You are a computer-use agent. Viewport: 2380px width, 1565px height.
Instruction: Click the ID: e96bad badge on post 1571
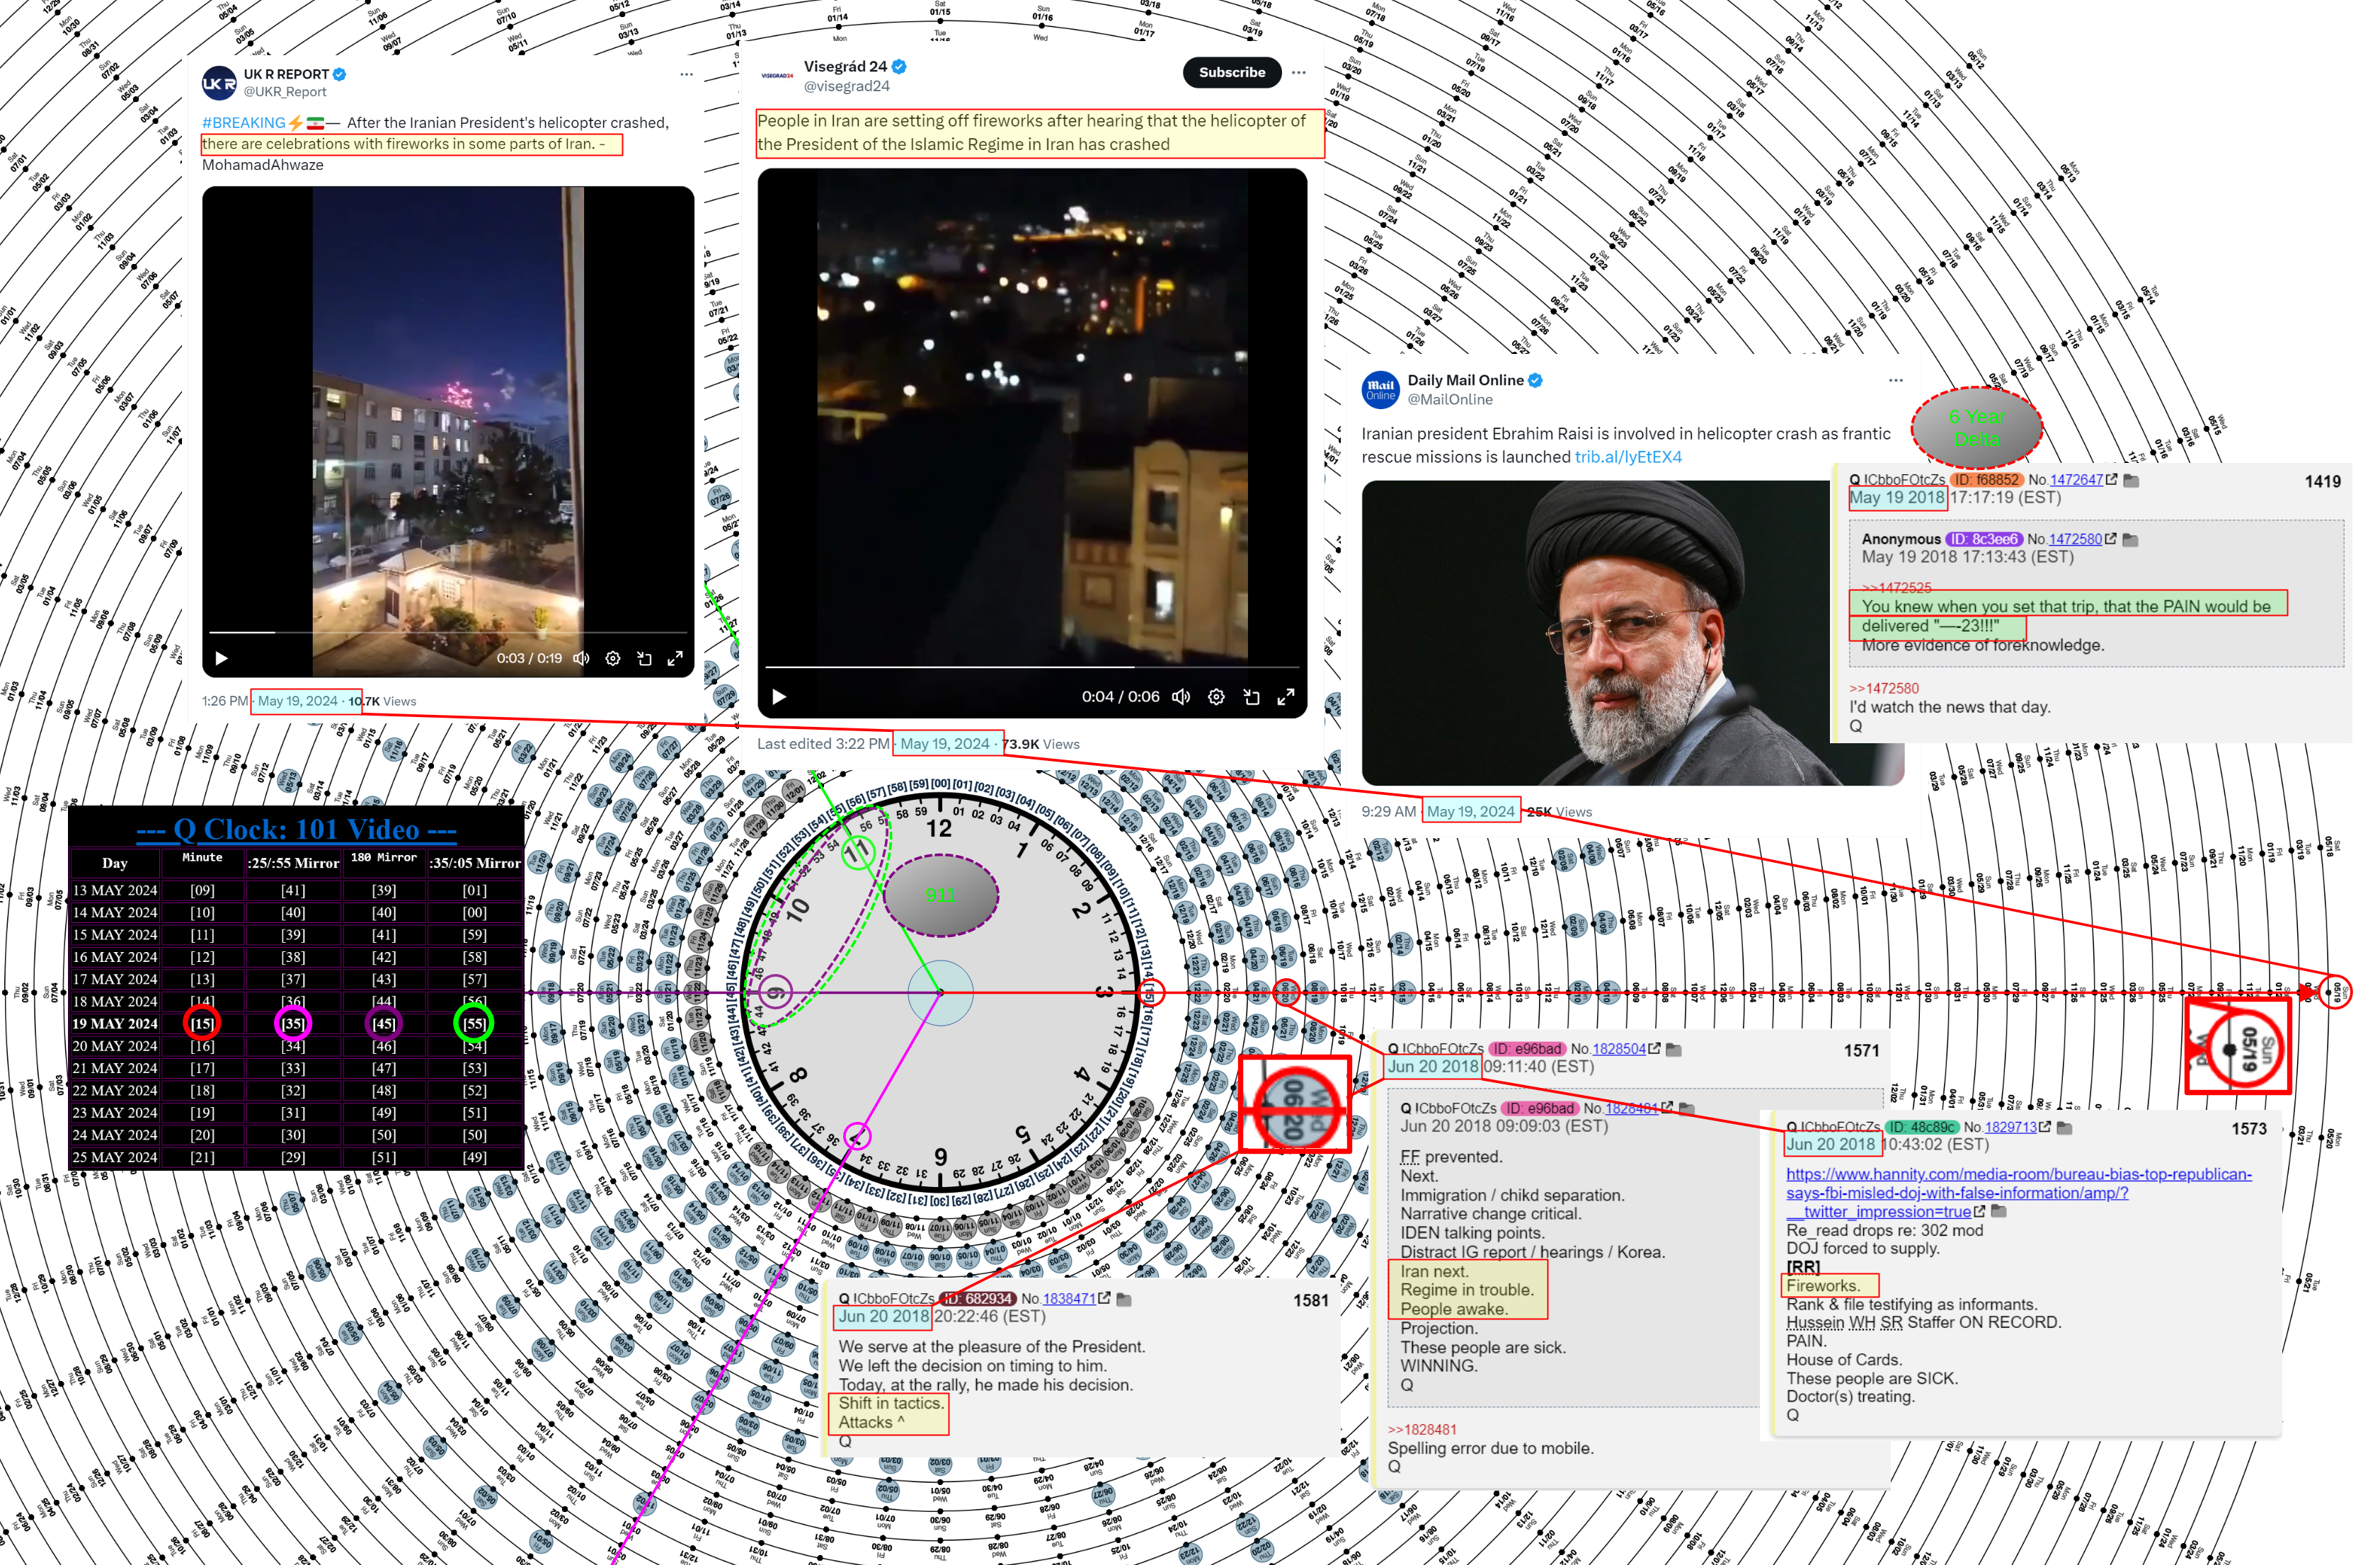tap(1528, 1049)
